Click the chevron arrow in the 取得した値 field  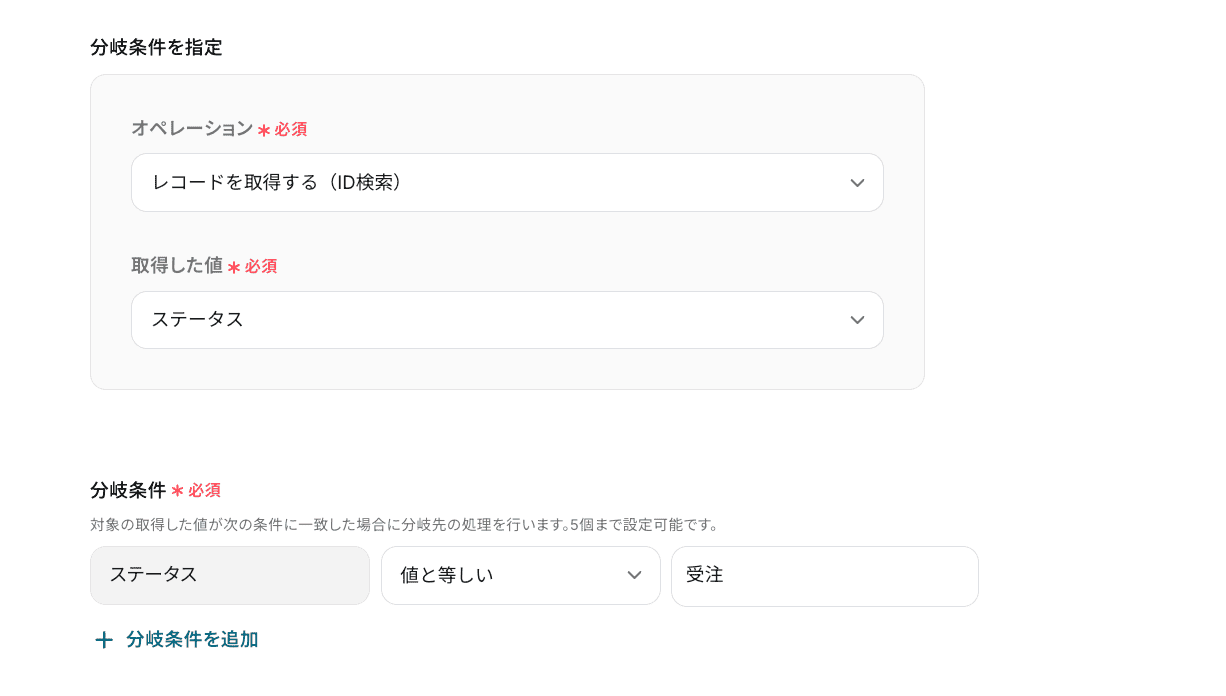point(857,320)
